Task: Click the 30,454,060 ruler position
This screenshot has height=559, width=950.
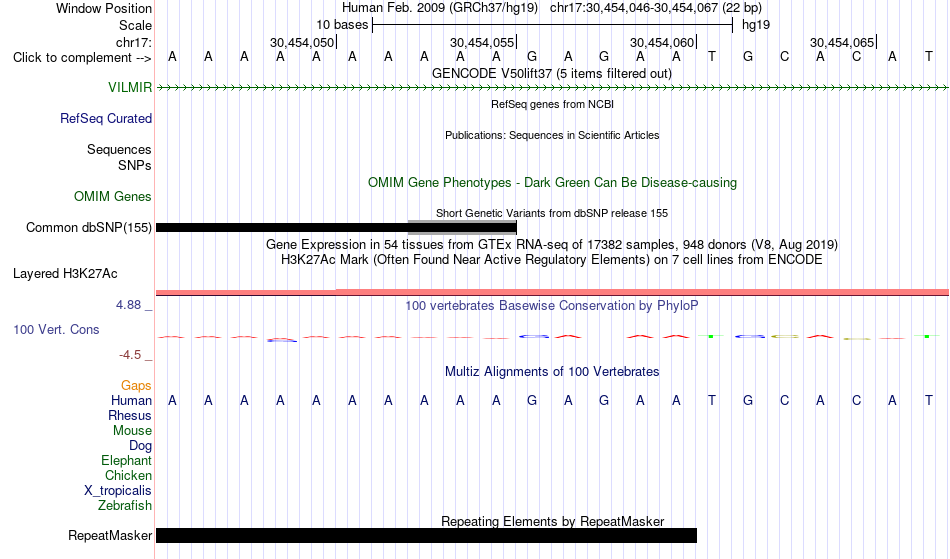Action: (662, 42)
